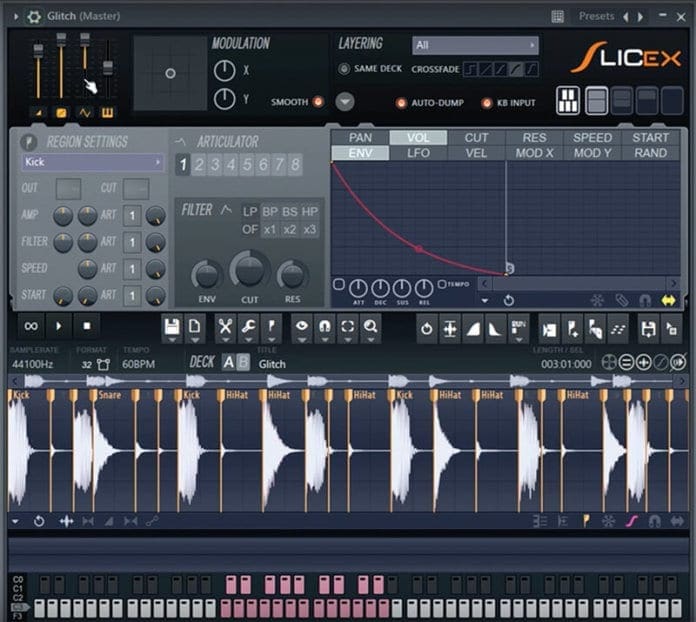696x622 pixels.
Task: Open the Kick region selector dropdown
Action: 92,162
